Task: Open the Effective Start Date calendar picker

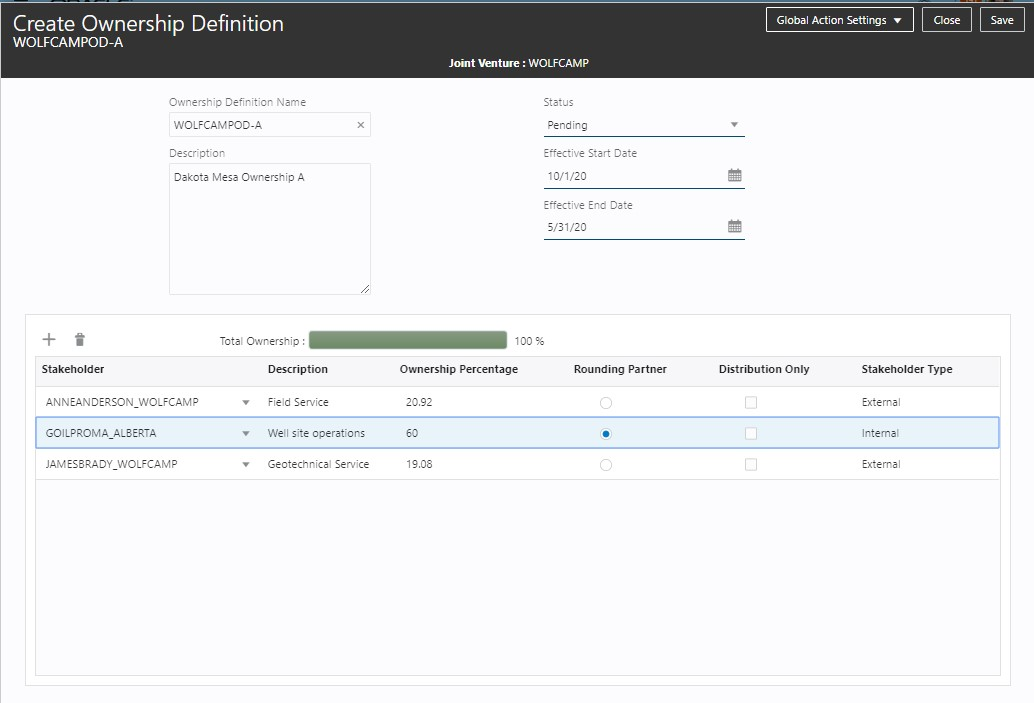Action: click(x=734, y=176)
